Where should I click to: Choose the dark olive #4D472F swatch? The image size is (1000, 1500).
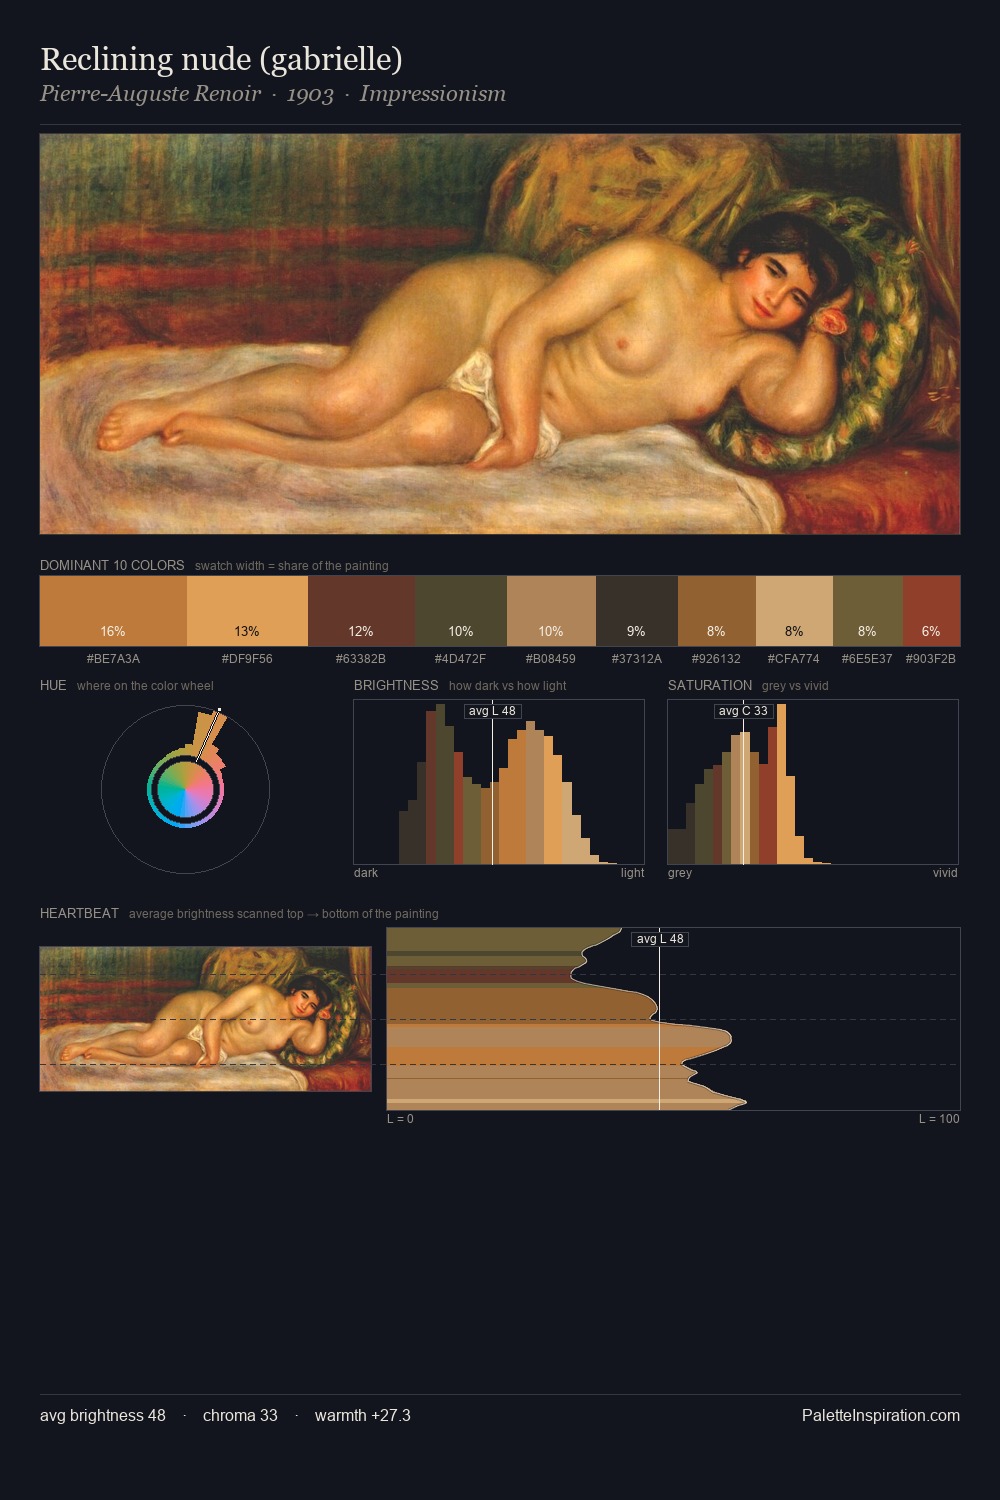tap(460, 610)
